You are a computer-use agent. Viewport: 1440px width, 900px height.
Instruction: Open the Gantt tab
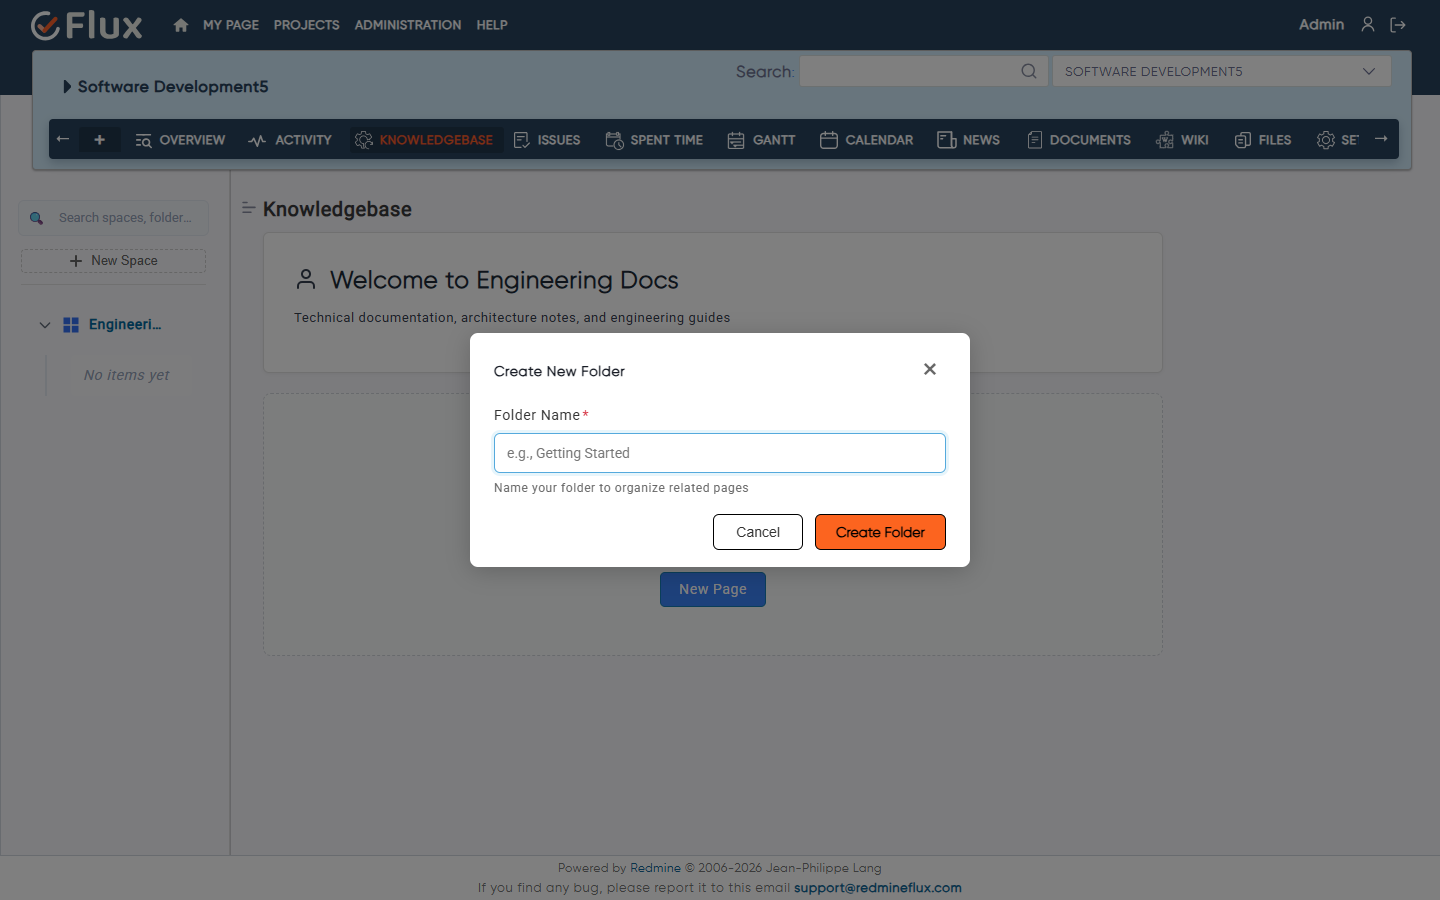(x=761, y=140)
